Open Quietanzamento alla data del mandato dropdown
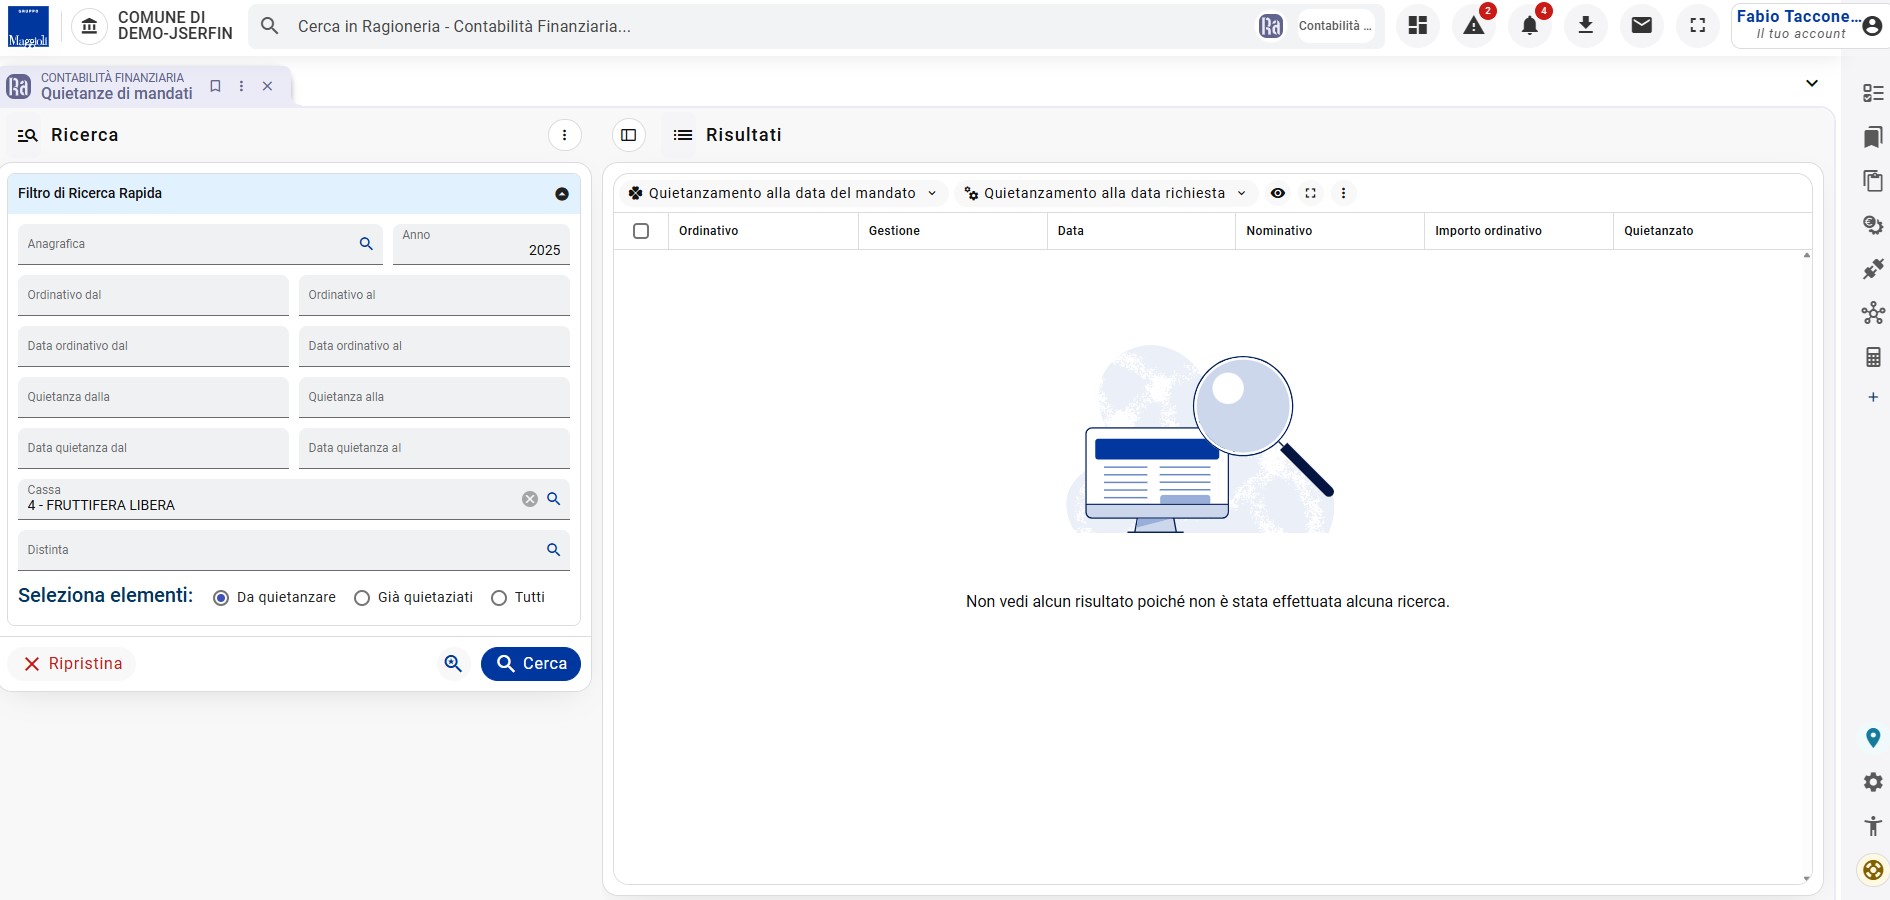The height and width of the screenshot is (900, 1890). click(783, 193)
